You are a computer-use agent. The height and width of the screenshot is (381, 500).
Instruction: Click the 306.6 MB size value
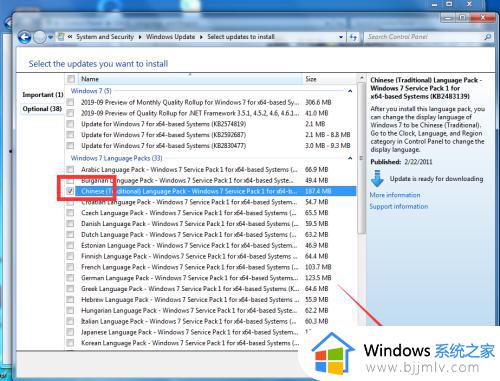[x=318, y=102]
